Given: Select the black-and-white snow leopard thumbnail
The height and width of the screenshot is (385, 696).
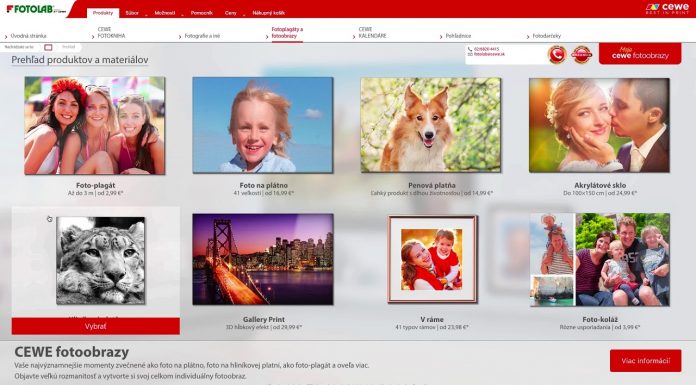Looking at the screenshot, I should point(101,260).
